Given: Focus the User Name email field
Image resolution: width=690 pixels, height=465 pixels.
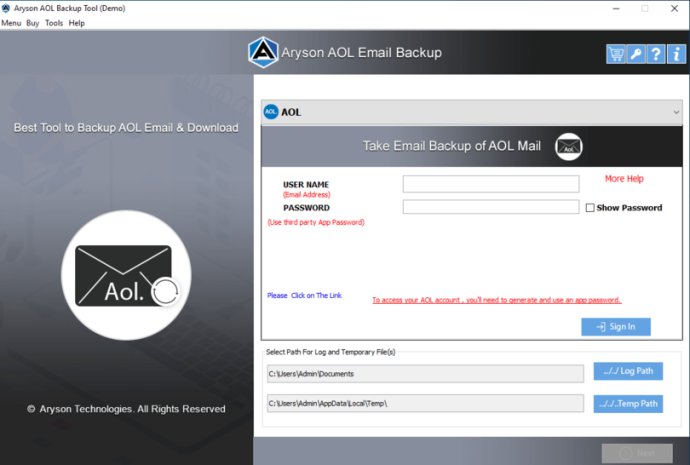Looking at the screenshot, I should pyautogui.click(x=491, y=184).
